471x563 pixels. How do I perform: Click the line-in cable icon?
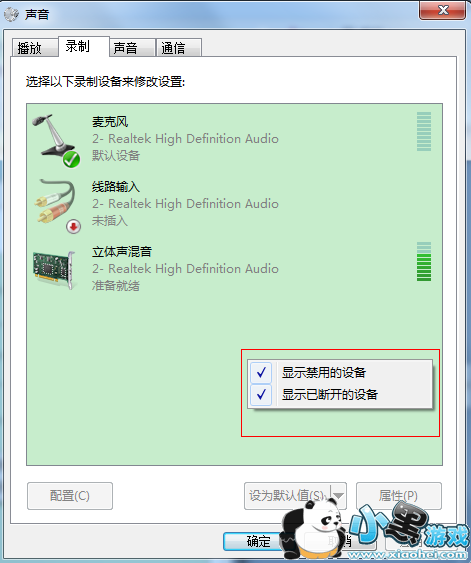(55, 203)
